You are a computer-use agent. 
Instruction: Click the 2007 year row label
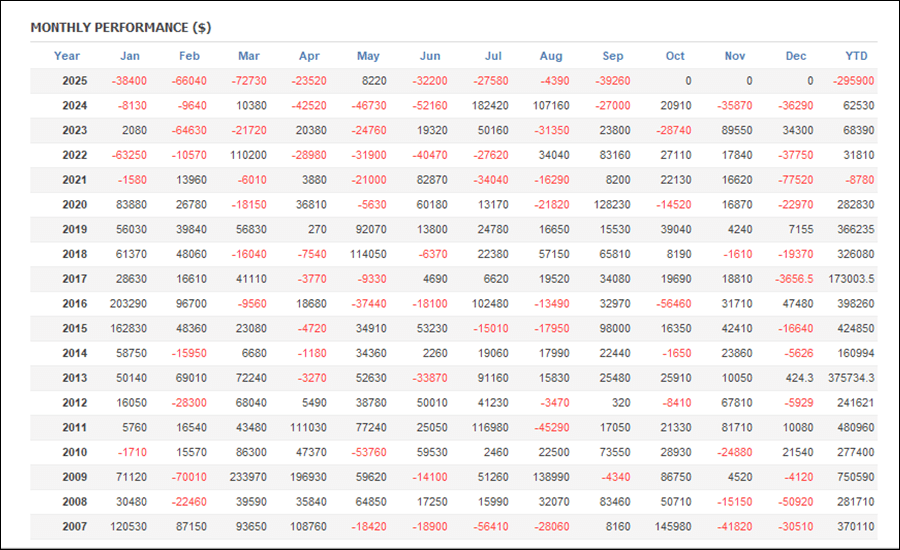[75, 525]
